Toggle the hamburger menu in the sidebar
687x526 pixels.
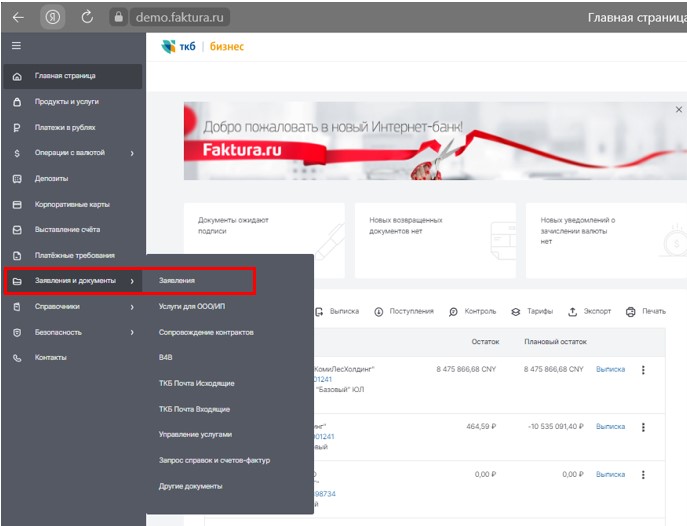pos(16,46)
